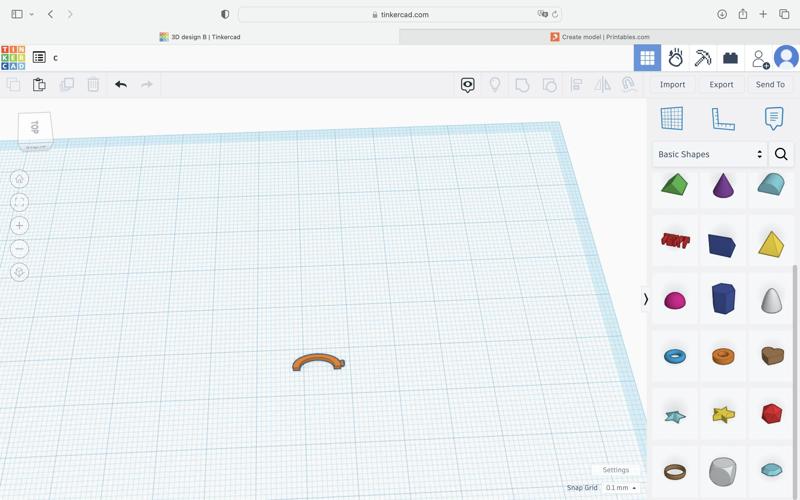Click the shapes search magnifier icon
Image resolution: width=800 pixels, height=500 pixels.
click(781, 154)
